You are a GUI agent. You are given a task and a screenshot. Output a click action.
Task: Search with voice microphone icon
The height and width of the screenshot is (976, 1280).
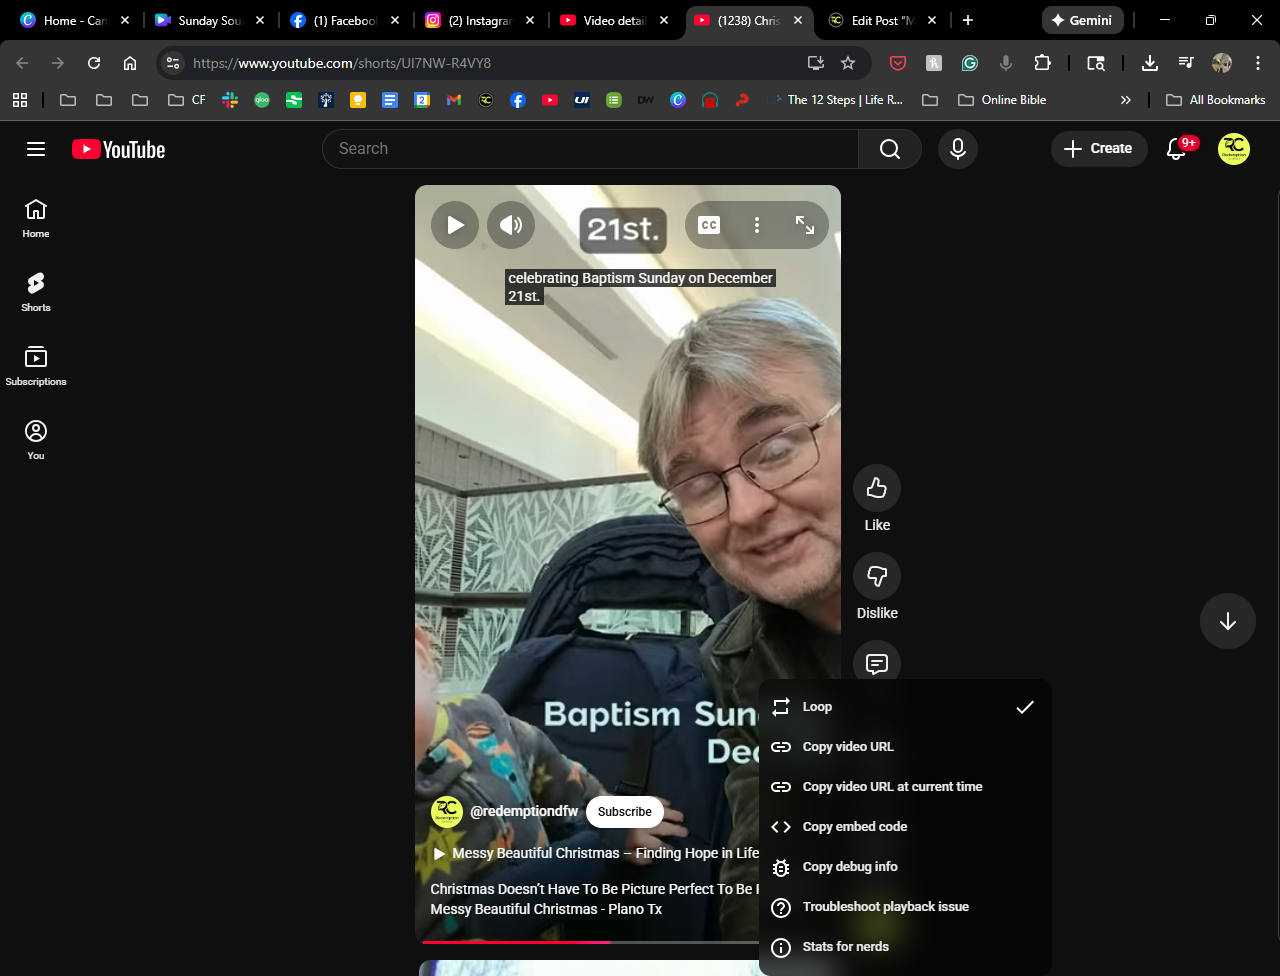(x=957, y=149)
